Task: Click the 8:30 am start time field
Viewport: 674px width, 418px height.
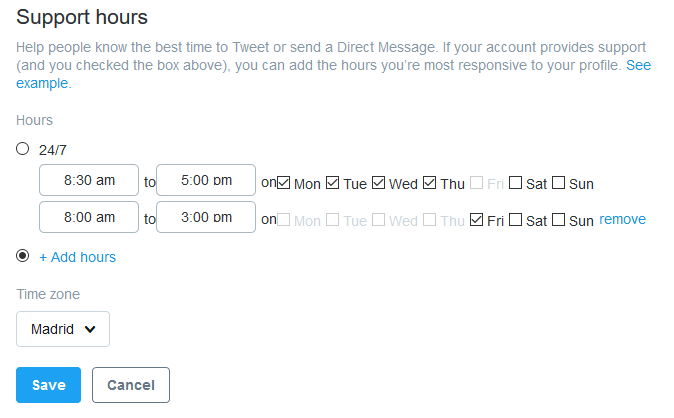Action: click(x=89, y=180)
